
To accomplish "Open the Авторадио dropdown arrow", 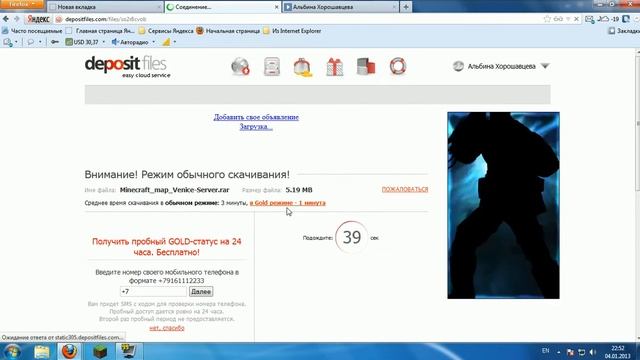I will point(154,42).
